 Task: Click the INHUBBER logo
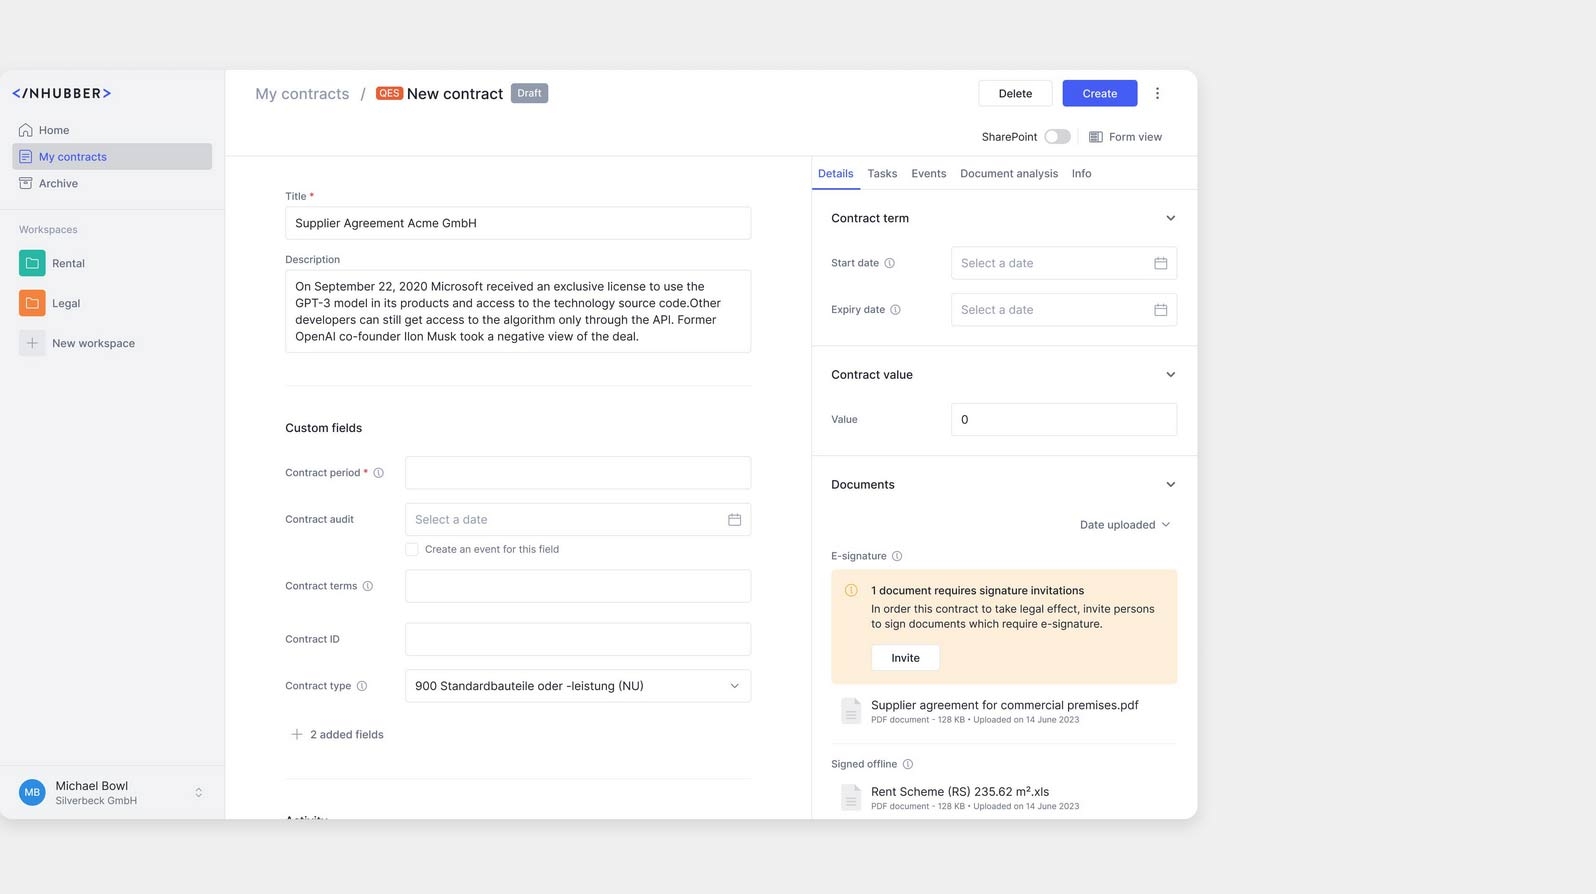tap(61, 93)
